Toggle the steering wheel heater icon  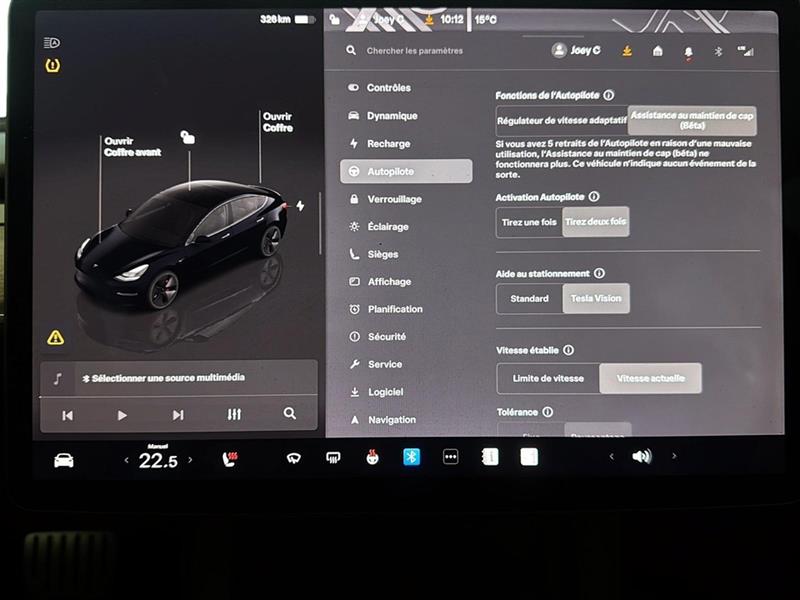click(372, 457)
